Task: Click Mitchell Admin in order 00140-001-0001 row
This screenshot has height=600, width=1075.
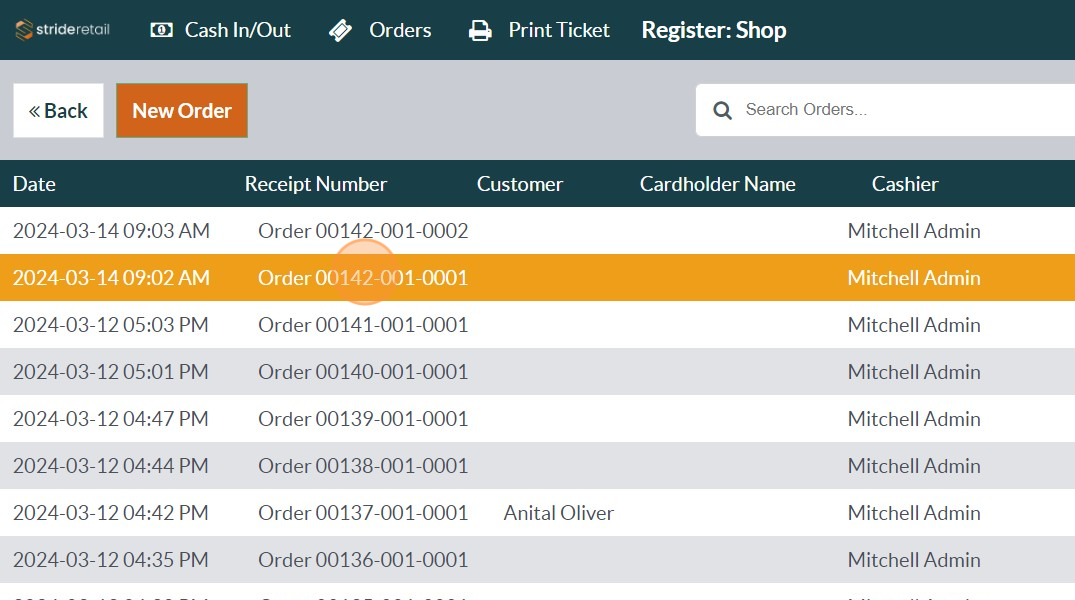Action: coord(914,372)
